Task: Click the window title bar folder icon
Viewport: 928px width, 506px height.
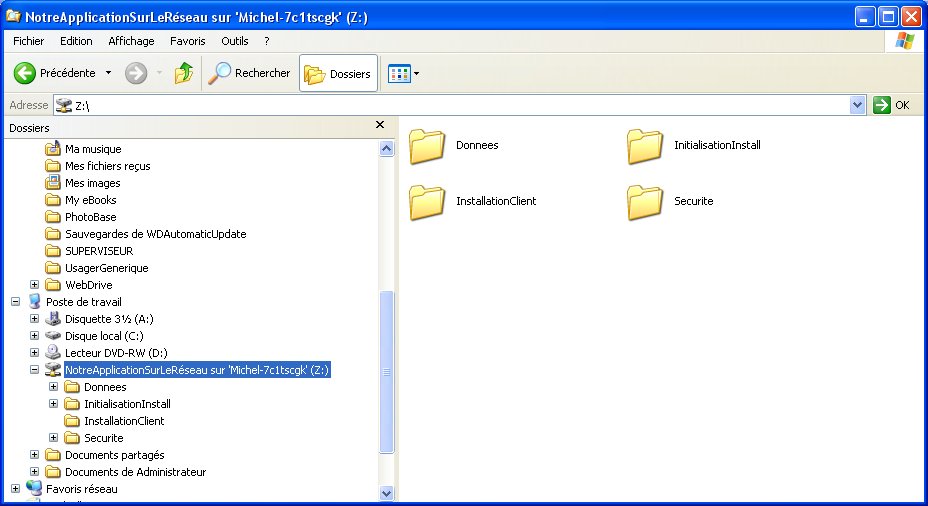Action: (13, 16)
